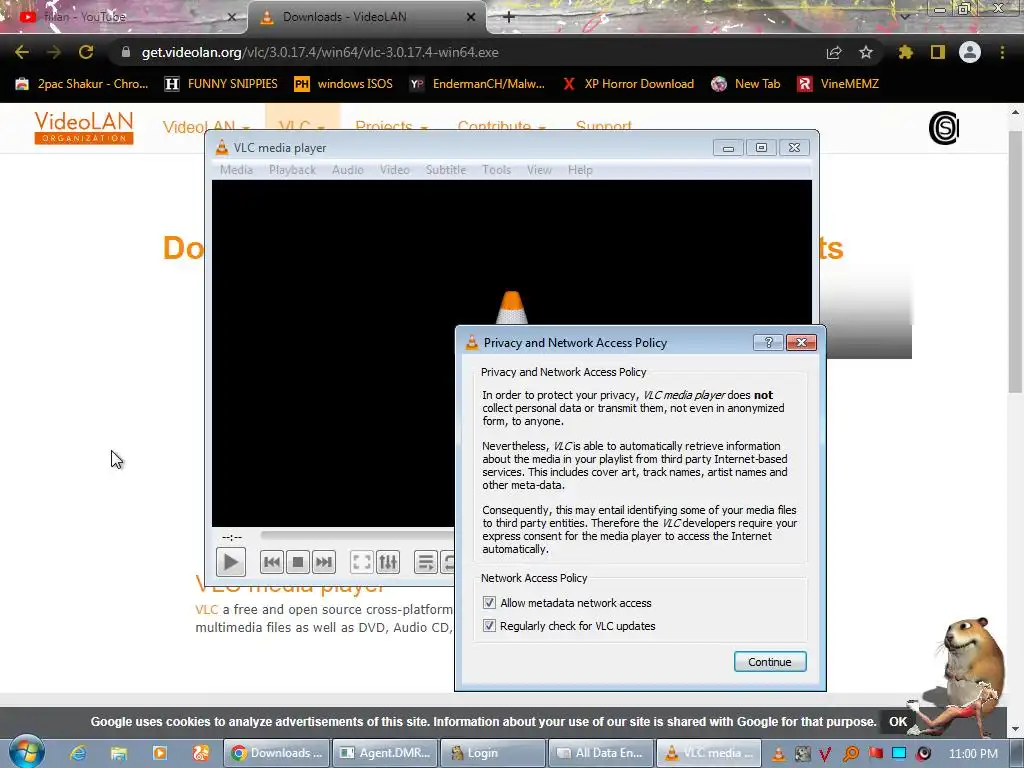Screen dimensions: 1024x768
Task: Stop playback in VLC player
Action: (x=298, y=562)
